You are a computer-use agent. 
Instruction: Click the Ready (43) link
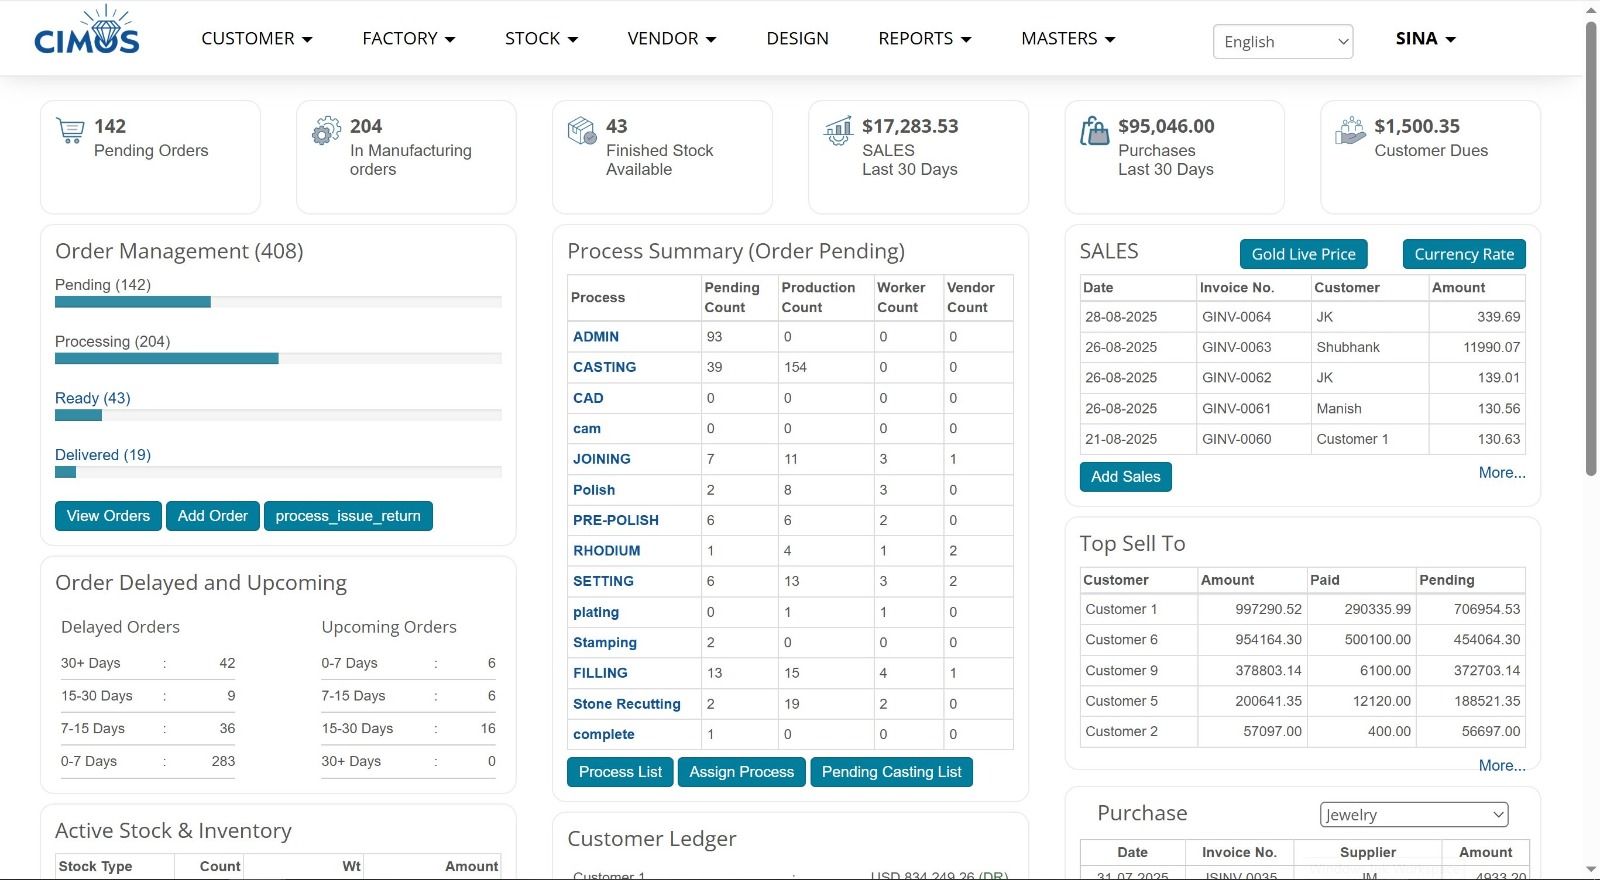point(93,398)
